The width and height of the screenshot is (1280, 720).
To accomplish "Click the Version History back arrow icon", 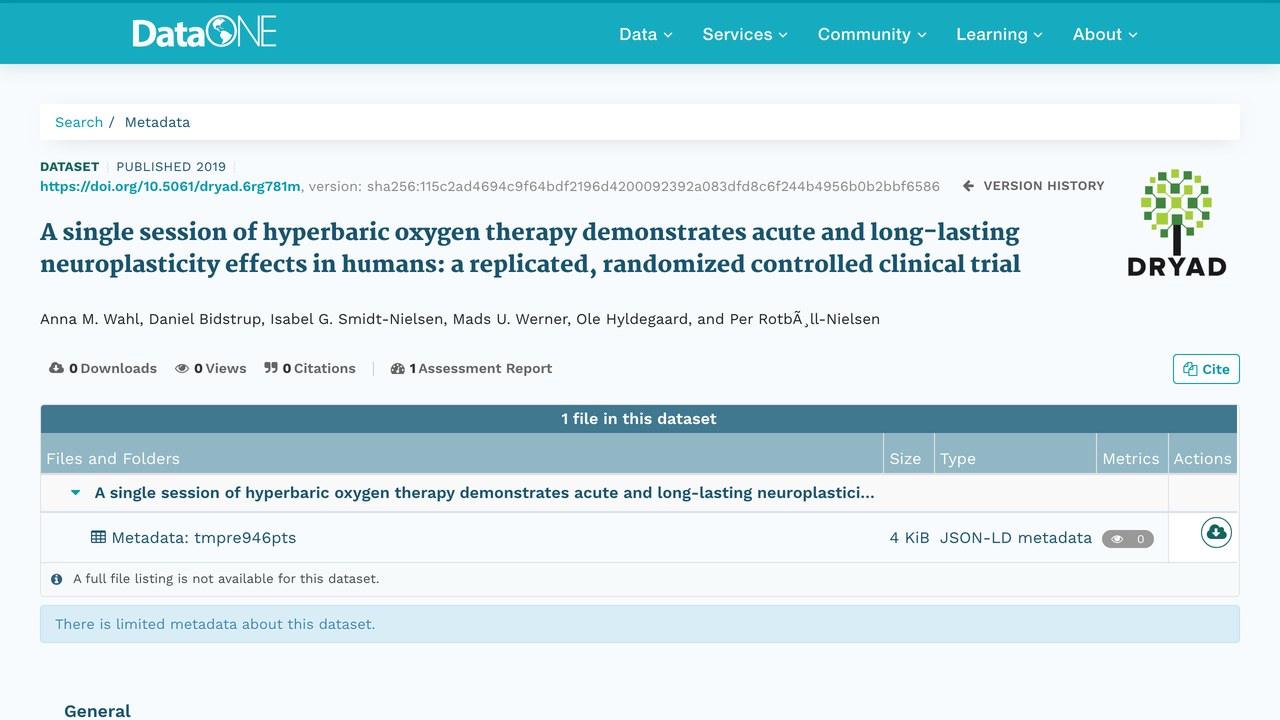I will coord(968,186).
